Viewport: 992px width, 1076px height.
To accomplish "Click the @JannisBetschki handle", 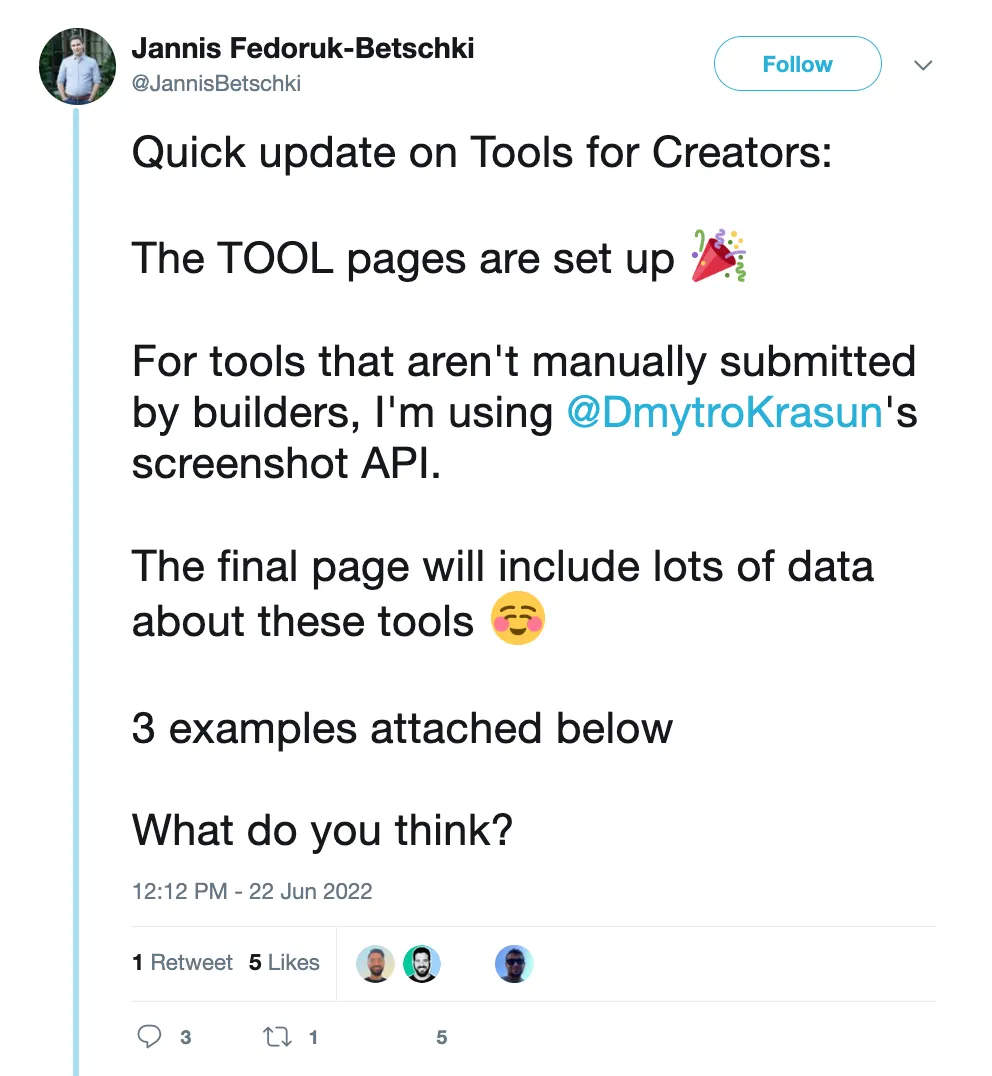I will click(216, 84).
